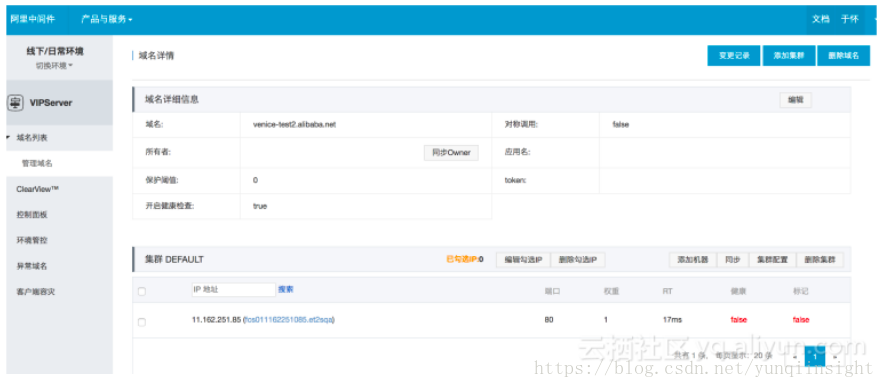The width and height of the screenshot is (885, 388).
Task: Check the 11.162.251.85 row checkbox
Action: pos(142,322)
